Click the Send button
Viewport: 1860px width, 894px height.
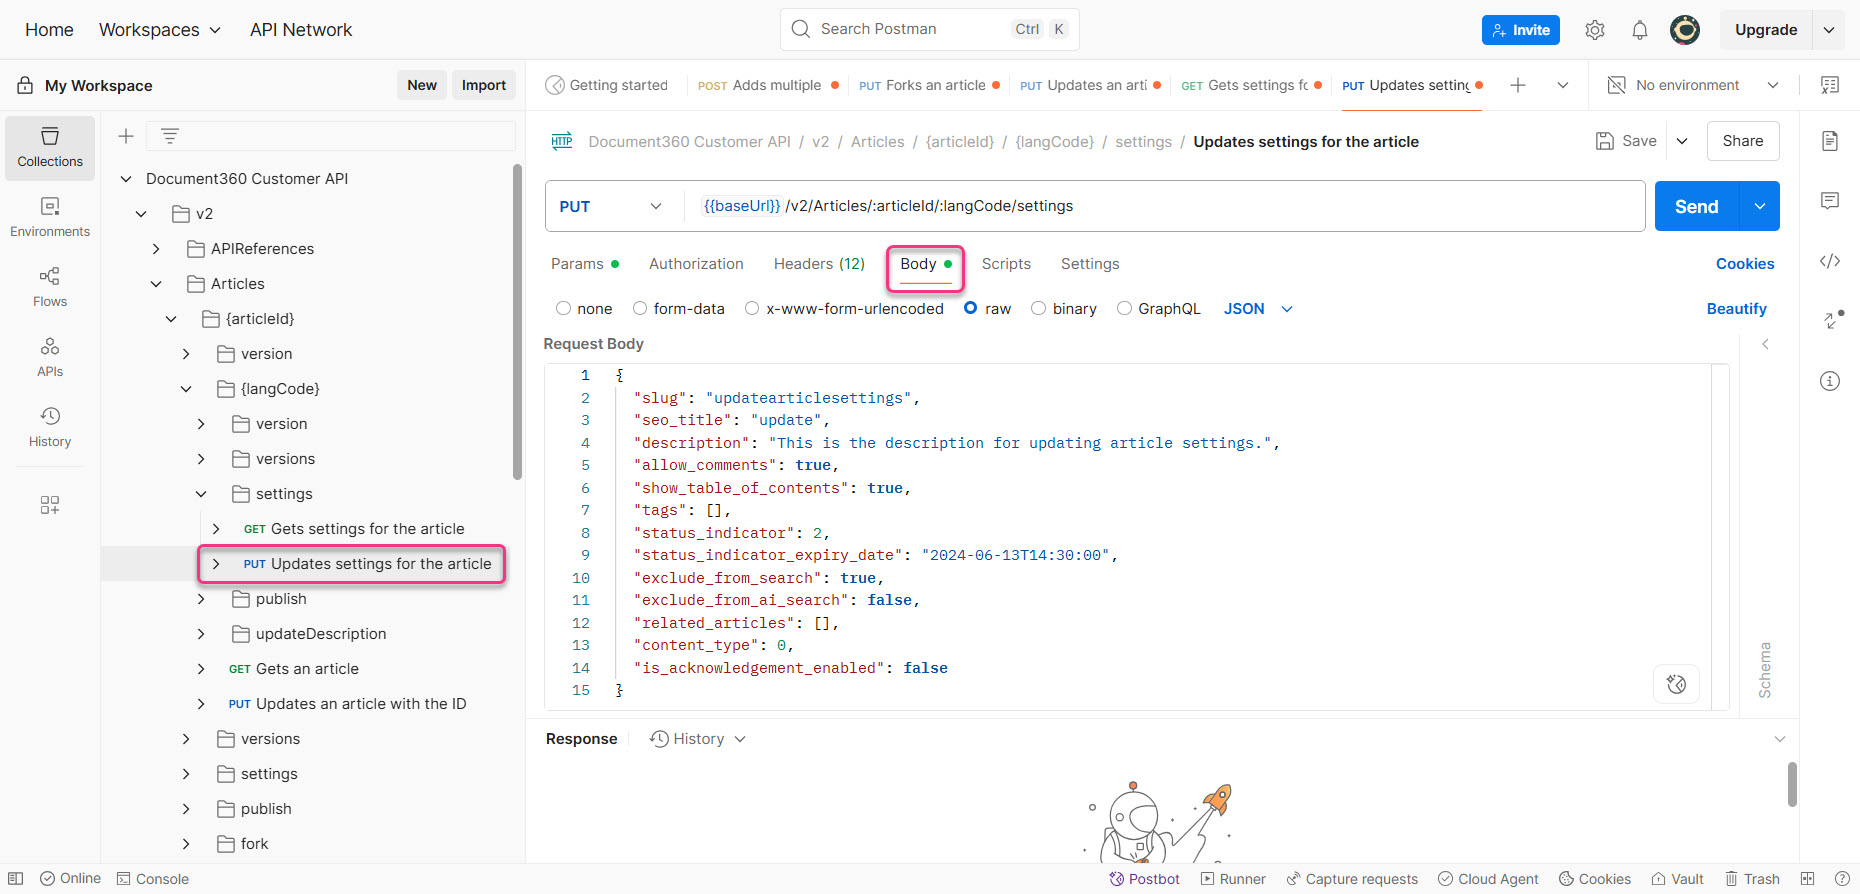coord(1697,206)
